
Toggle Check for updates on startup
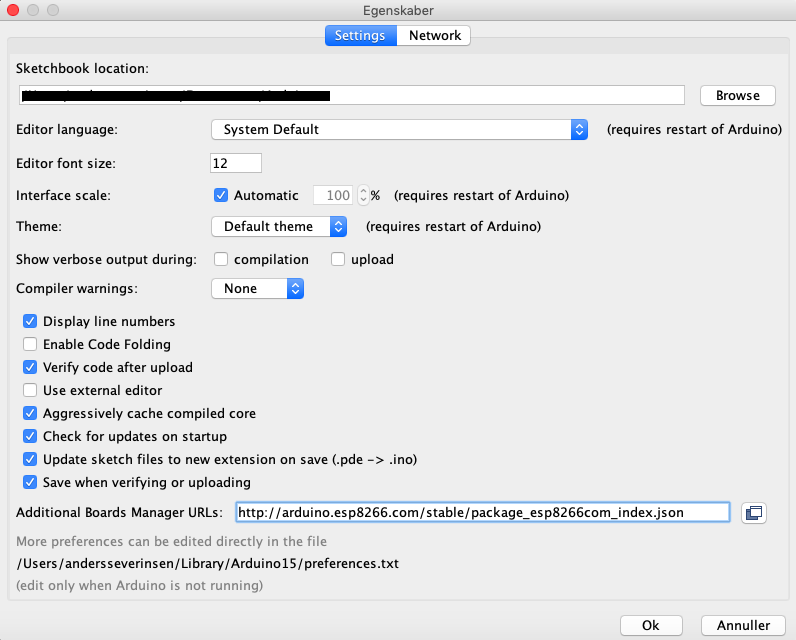tap(30, 436)
